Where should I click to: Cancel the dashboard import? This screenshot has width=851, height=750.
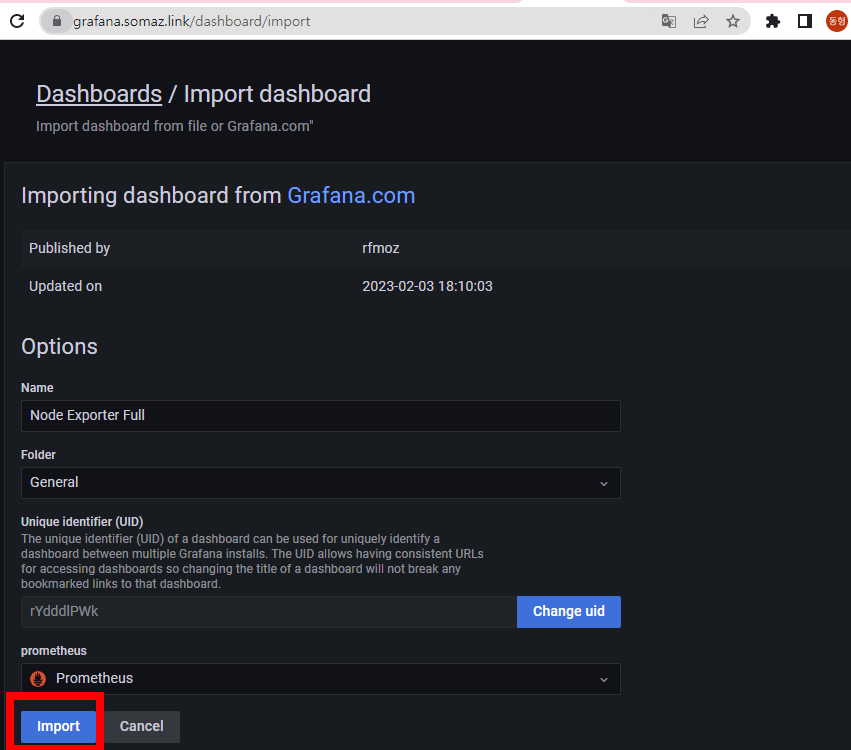pyautogui.click(x=142, y=727)
